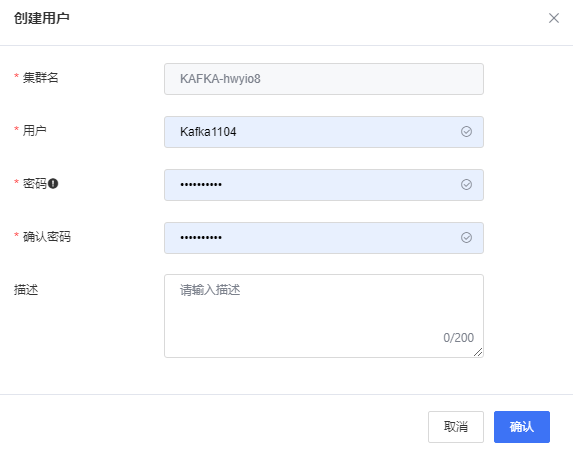
Task: Click into the 请输入描述 textarea
Action: click(x=324, y=316)
